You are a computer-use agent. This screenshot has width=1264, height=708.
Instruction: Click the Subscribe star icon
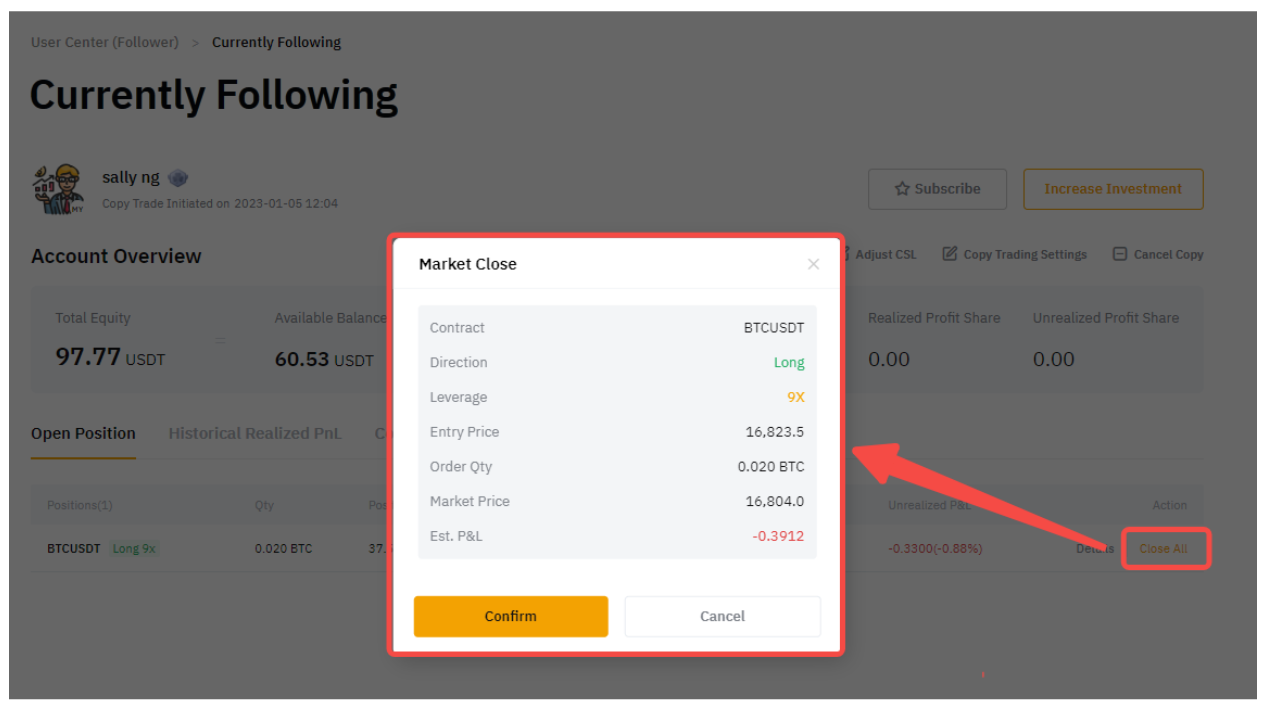[902, 189]
